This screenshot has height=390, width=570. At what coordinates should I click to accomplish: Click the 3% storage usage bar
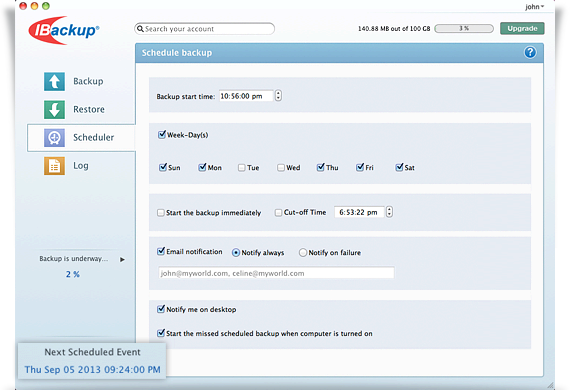point(464,28)
